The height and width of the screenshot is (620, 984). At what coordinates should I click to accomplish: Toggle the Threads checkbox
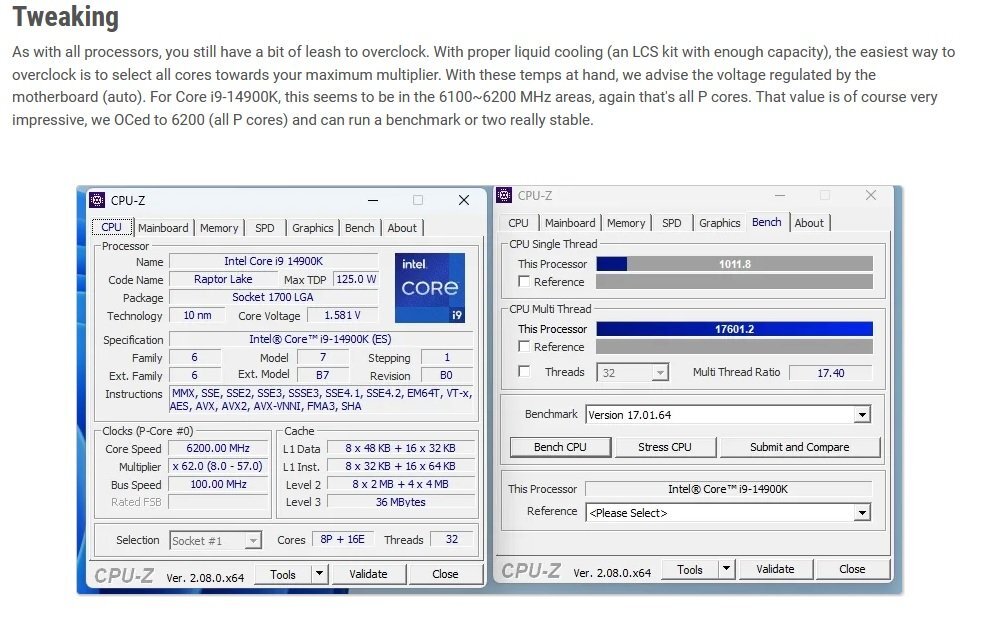click(x=524, y=371)
